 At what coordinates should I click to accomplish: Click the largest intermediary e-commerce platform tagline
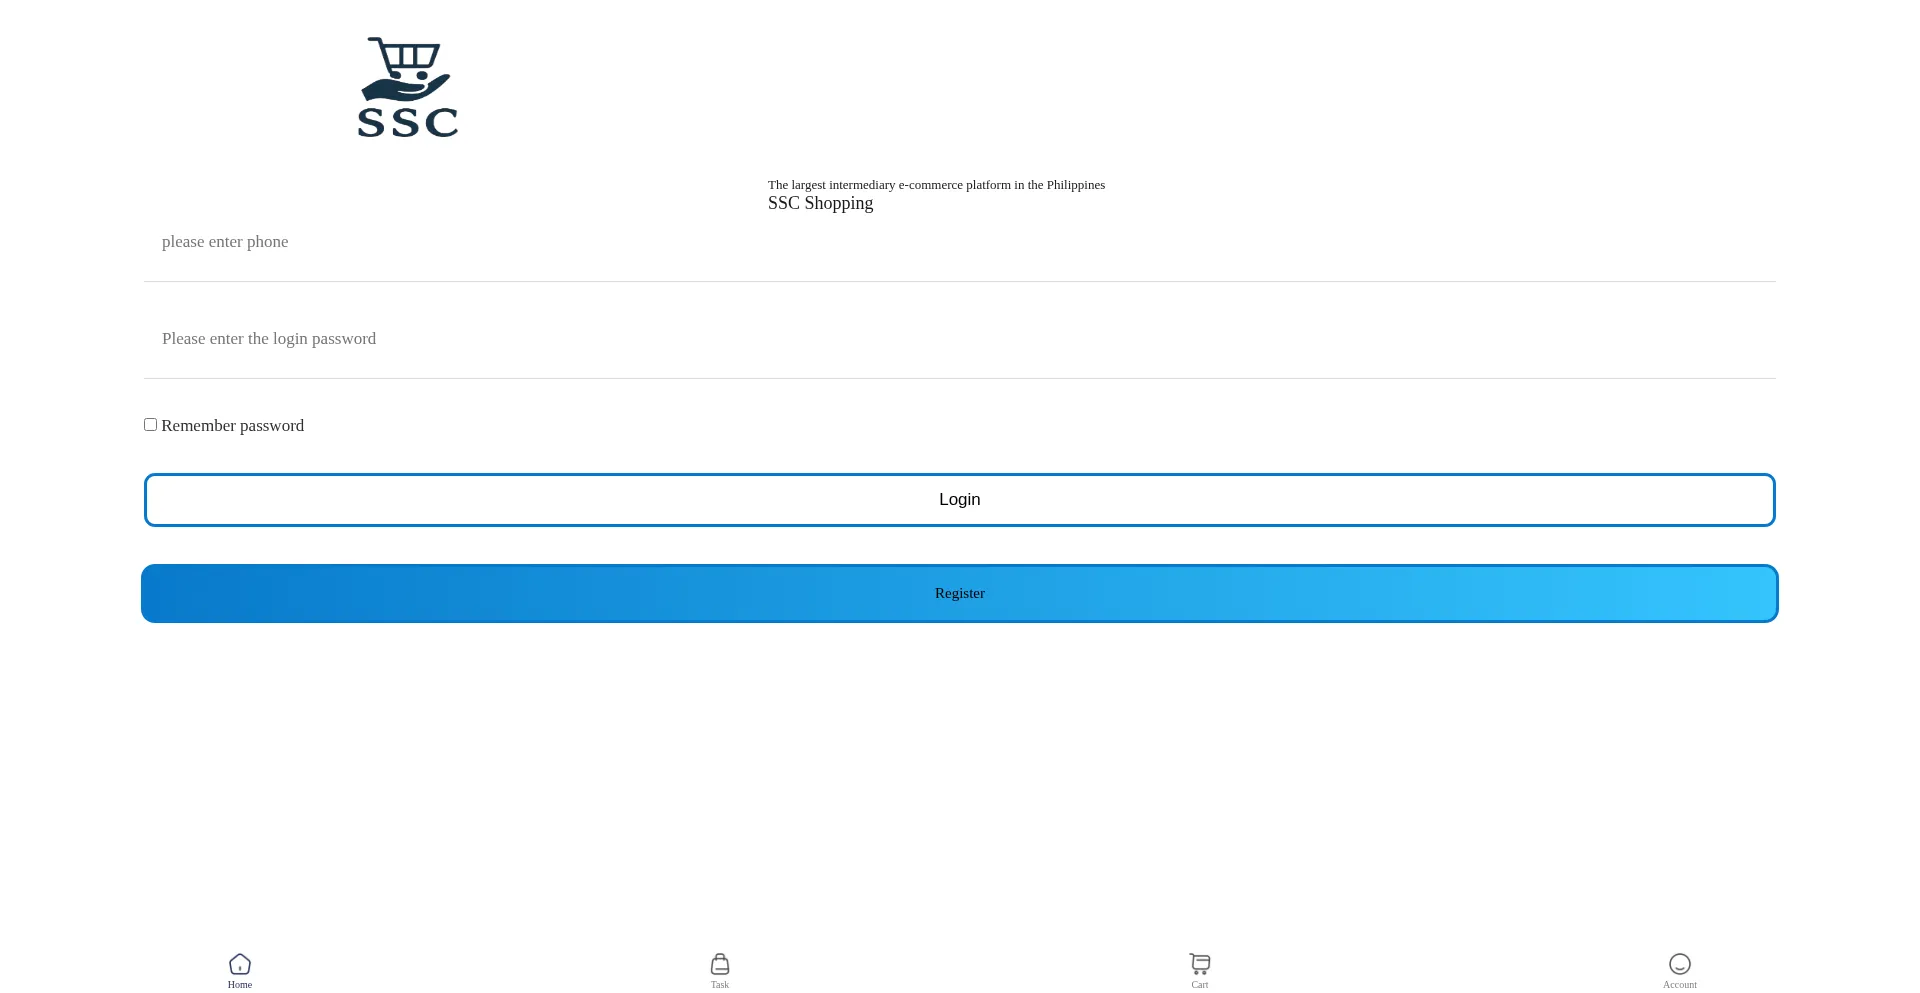(x=936, y=185)
